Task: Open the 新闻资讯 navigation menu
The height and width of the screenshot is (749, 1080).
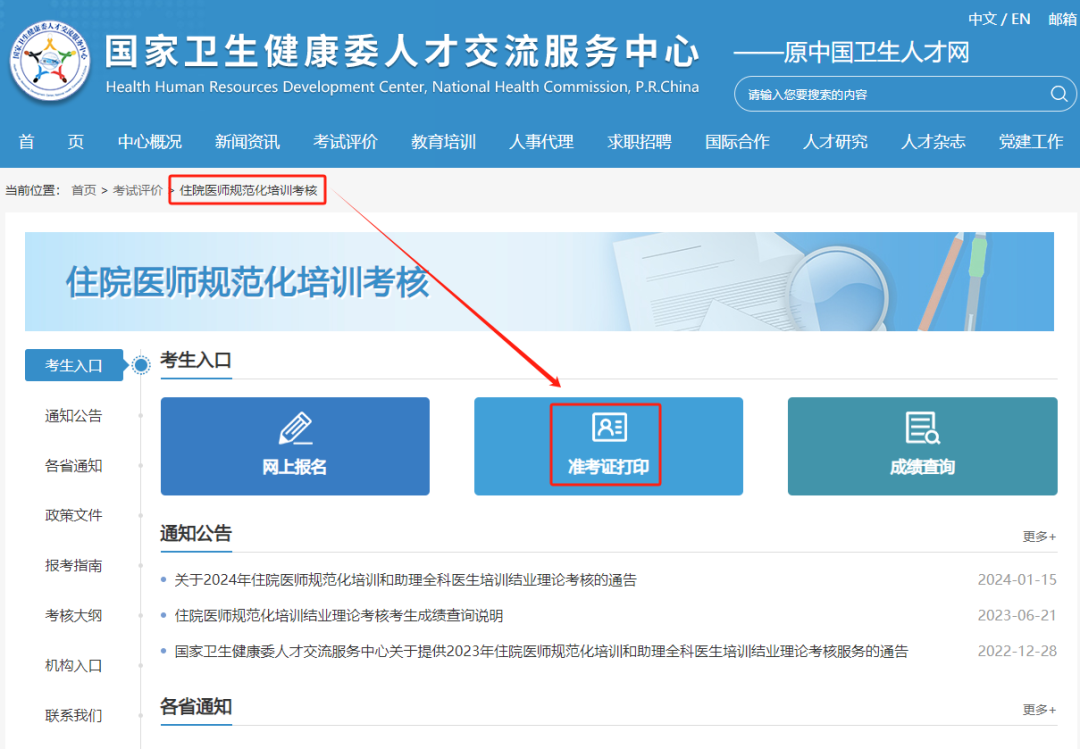Action: pos(247,141)
